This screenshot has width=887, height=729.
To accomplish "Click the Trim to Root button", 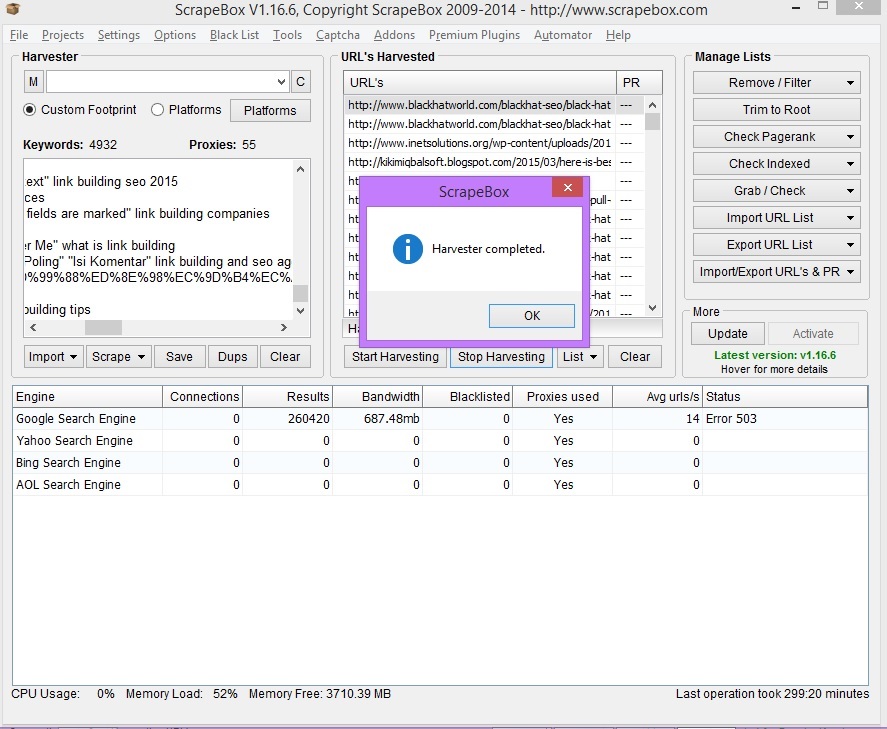I will pyautogui.click(x=777, y=110).
